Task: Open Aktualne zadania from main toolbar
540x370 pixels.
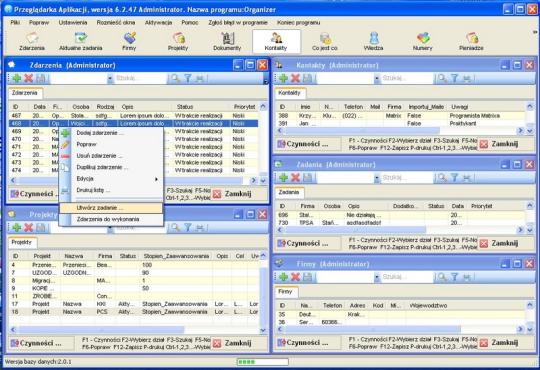Action: coord(81,42)
